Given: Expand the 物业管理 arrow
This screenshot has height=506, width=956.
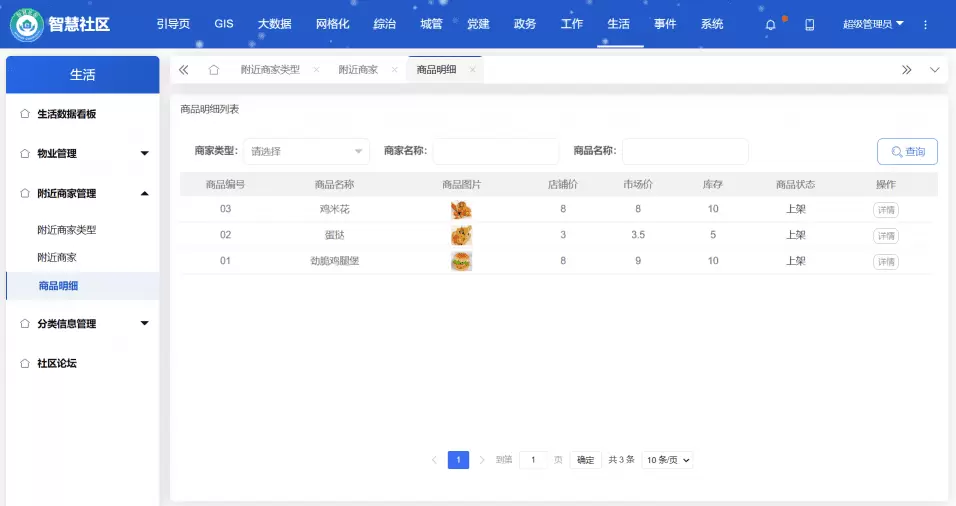Looking at the screenshot, I should (144, 154).
